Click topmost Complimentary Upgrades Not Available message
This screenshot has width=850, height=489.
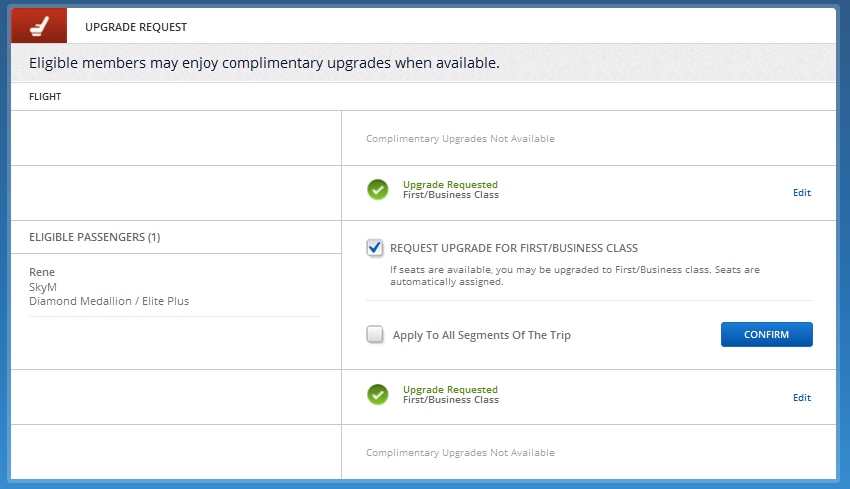[460, 139]
